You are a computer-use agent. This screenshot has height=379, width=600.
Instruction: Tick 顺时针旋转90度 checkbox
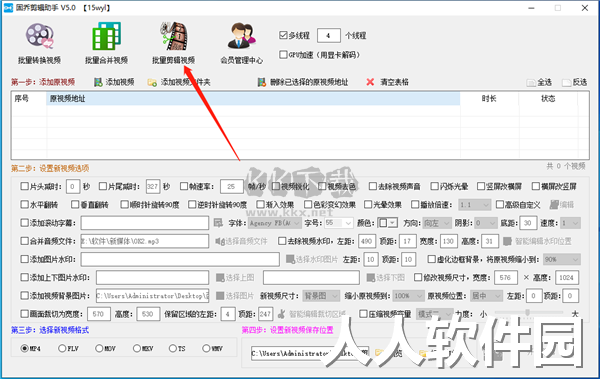coord(124,204)
